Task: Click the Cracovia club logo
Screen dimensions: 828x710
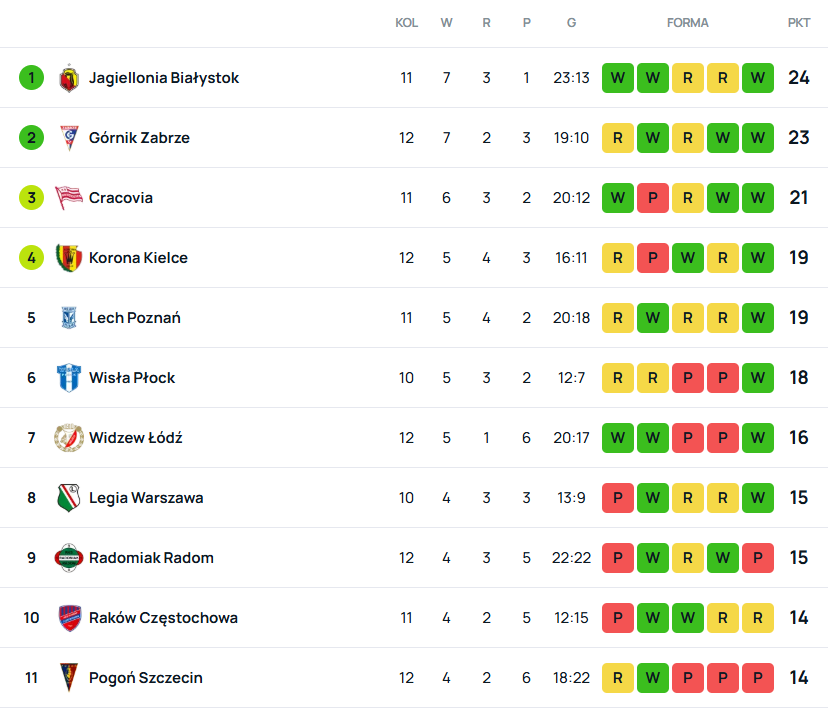Action: (68, 198)
